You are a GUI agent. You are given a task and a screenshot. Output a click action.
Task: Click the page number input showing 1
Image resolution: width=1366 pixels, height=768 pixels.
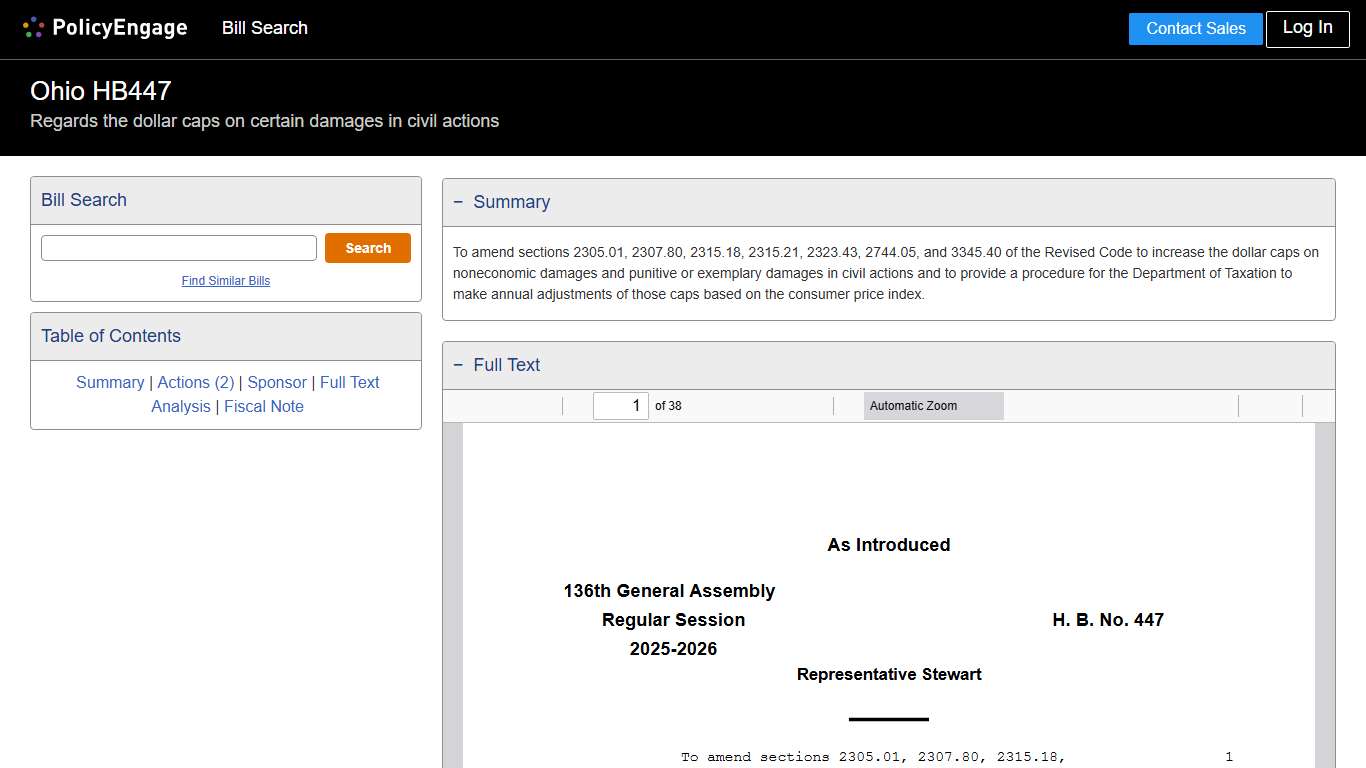(620, 406)
